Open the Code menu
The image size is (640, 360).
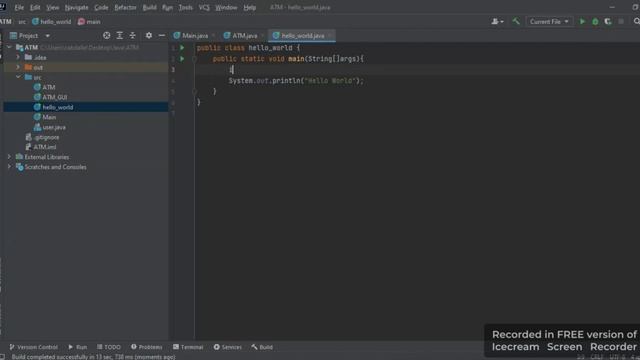101,7
